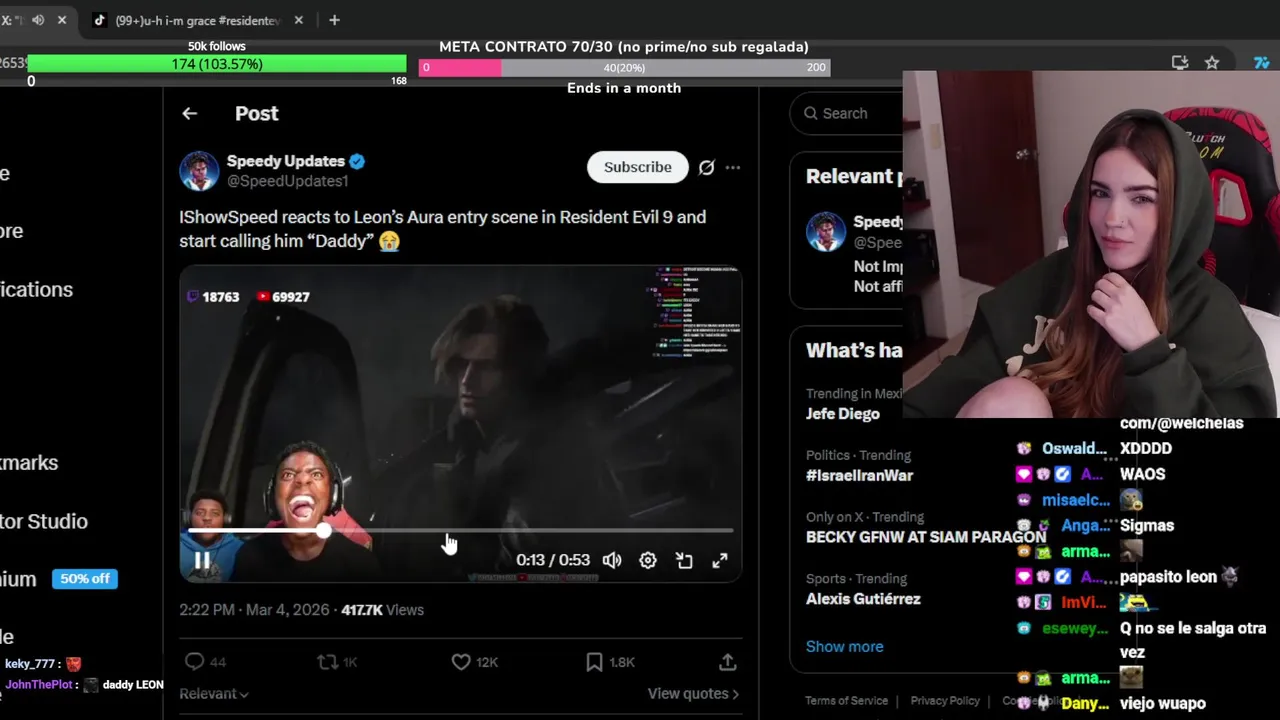Click the 50k follows goal bar
This screenshot has height=720, width=1280.
point(217,64)
